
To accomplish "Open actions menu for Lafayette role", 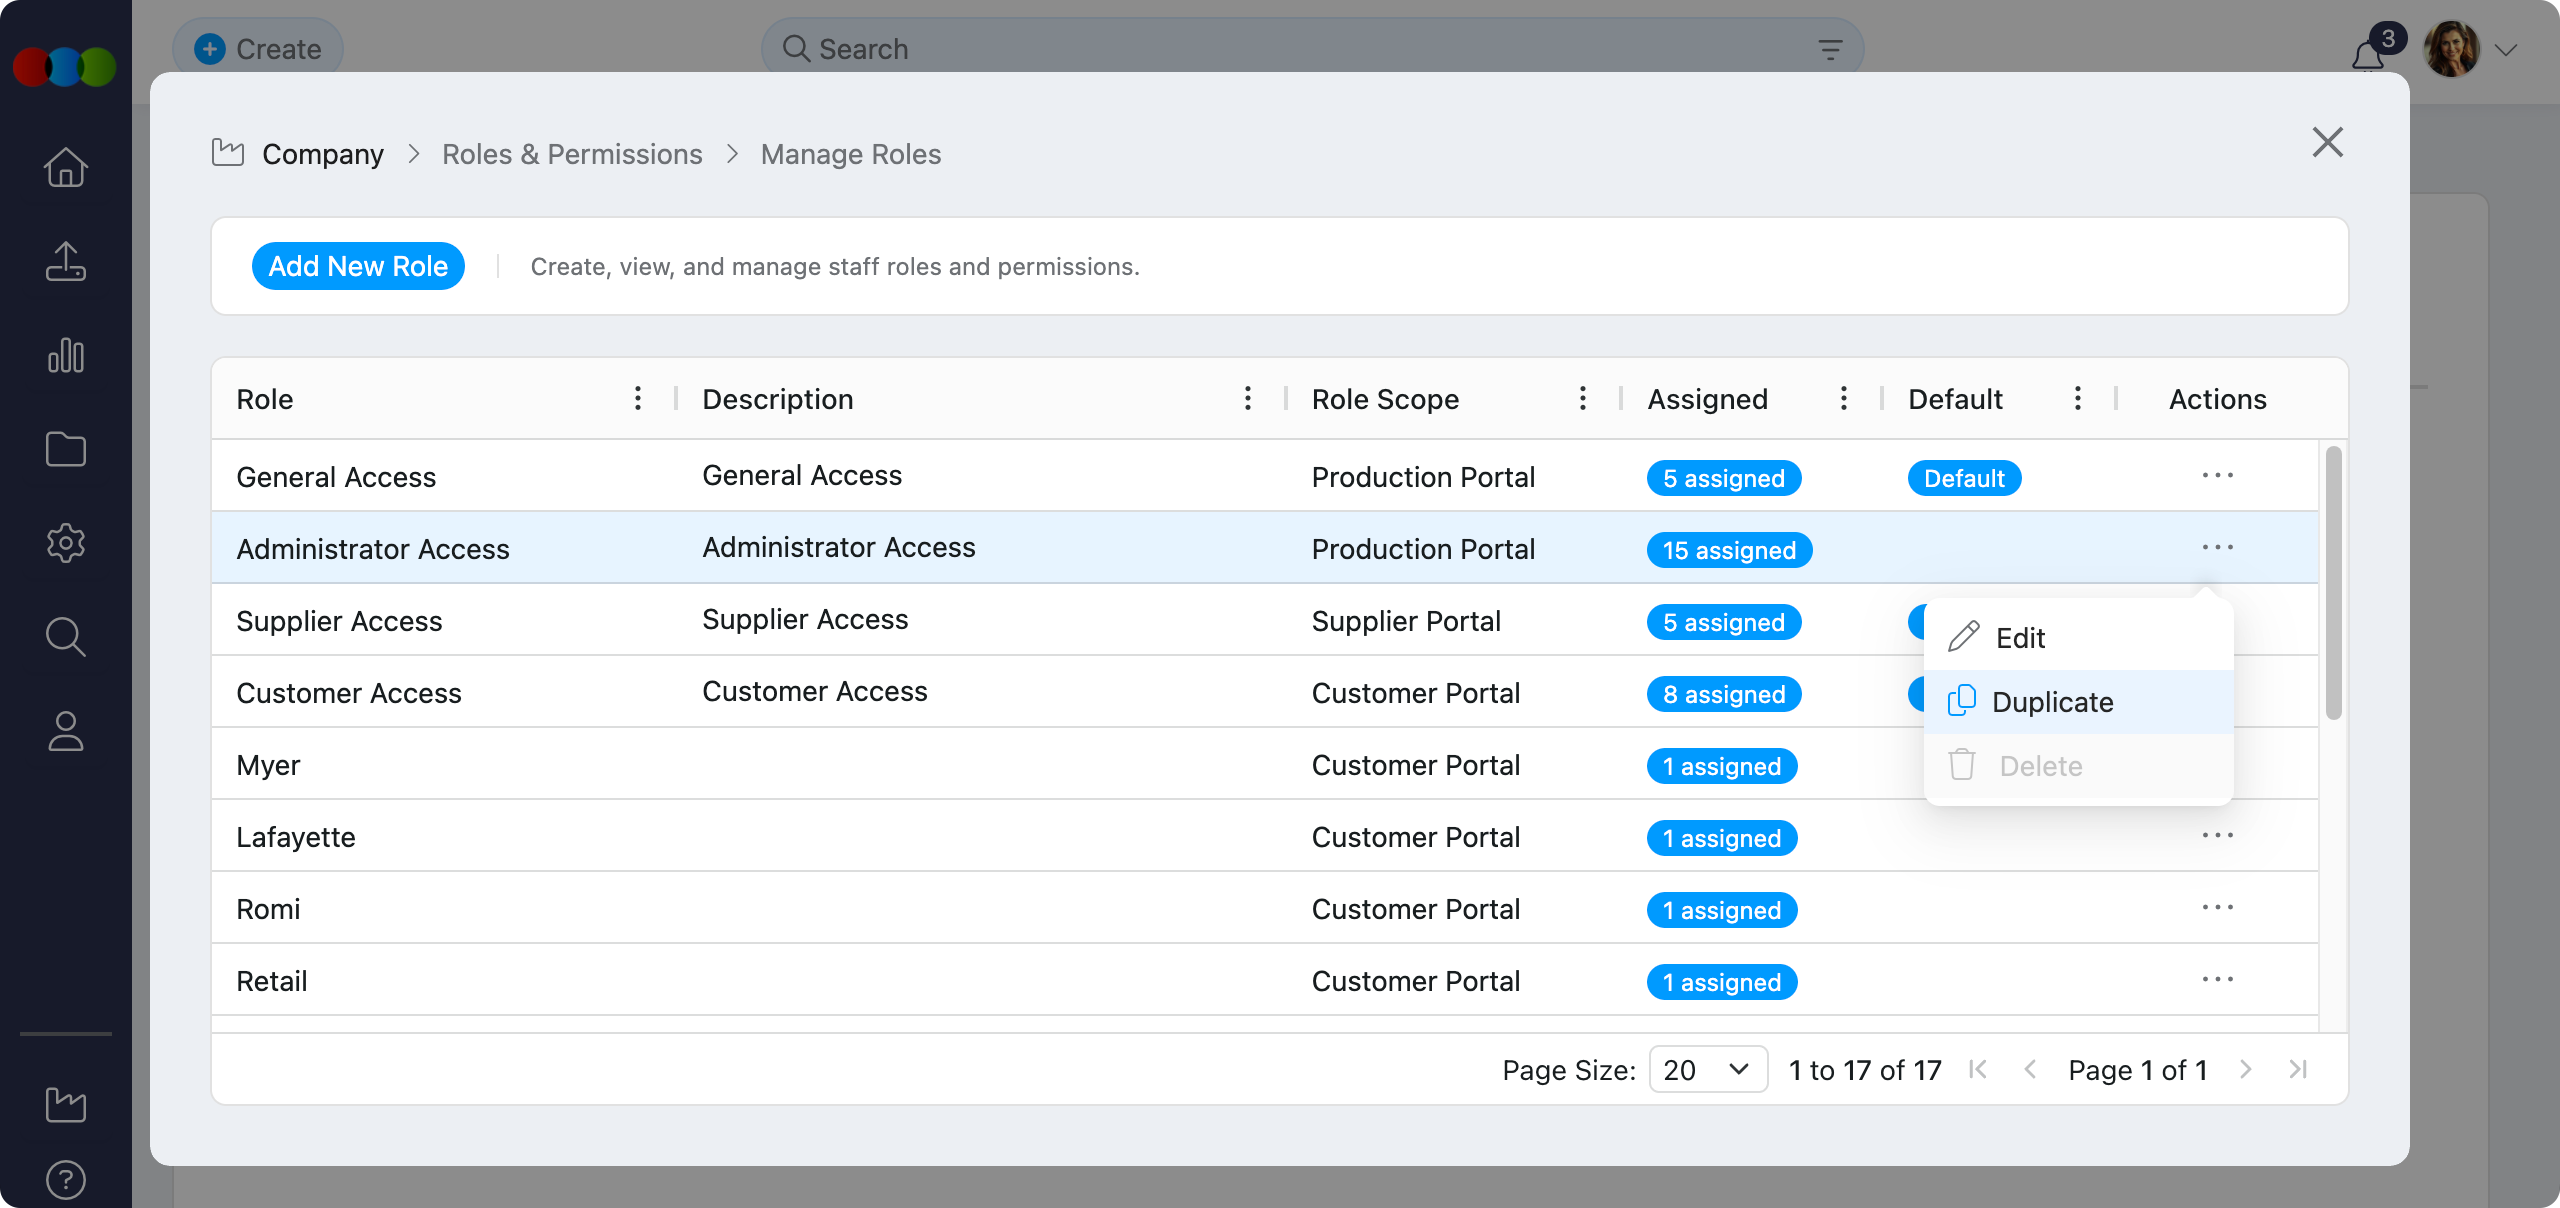I will [2217, 836].
